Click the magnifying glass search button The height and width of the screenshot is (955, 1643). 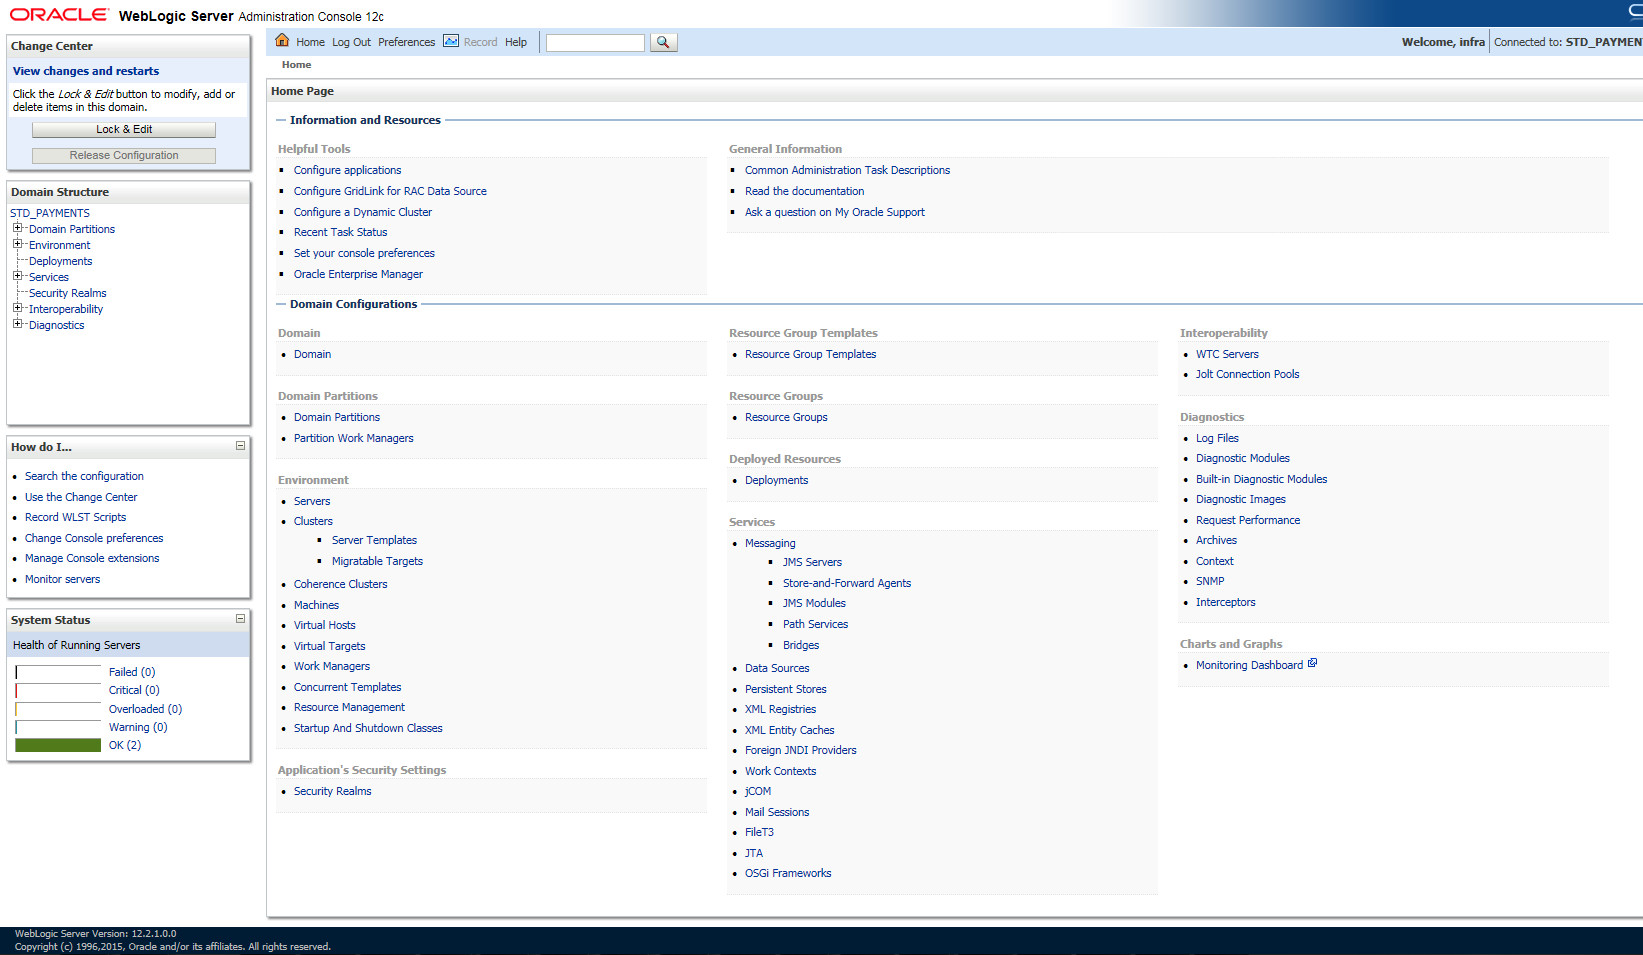click(663, 42)
